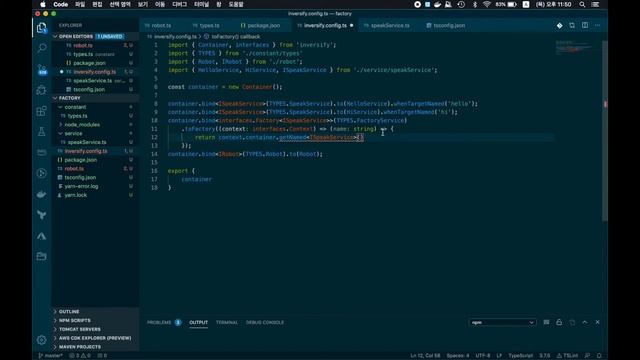This screenshot has height=360, width=640.
Task: Open the Source Control view
Action: [42, 69]
